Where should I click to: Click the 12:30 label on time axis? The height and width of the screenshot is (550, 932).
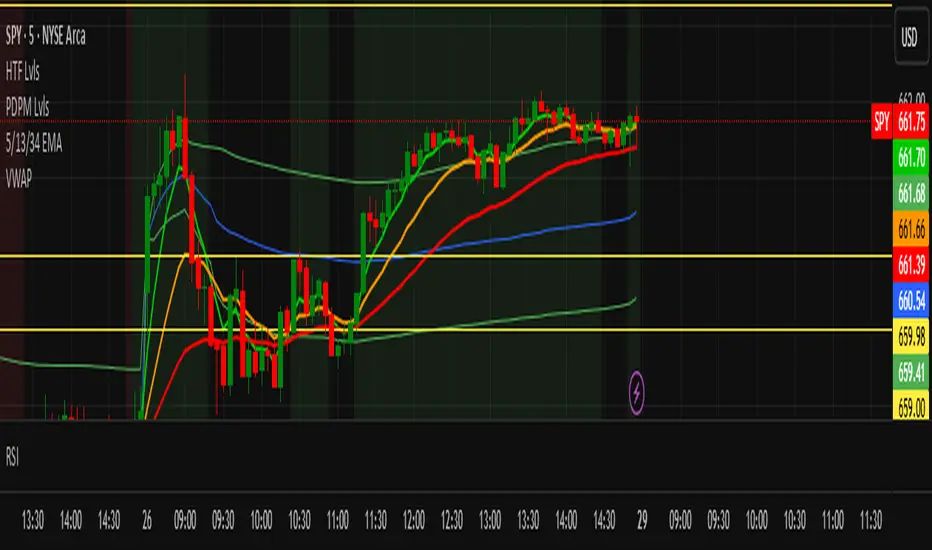[x=452, y=521]
